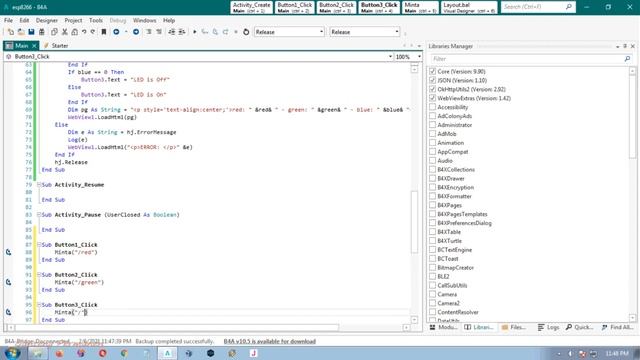Viewport: 640px width, 360px height.
Task: Switch to the Starter code tab
Action: click(56, 46)
